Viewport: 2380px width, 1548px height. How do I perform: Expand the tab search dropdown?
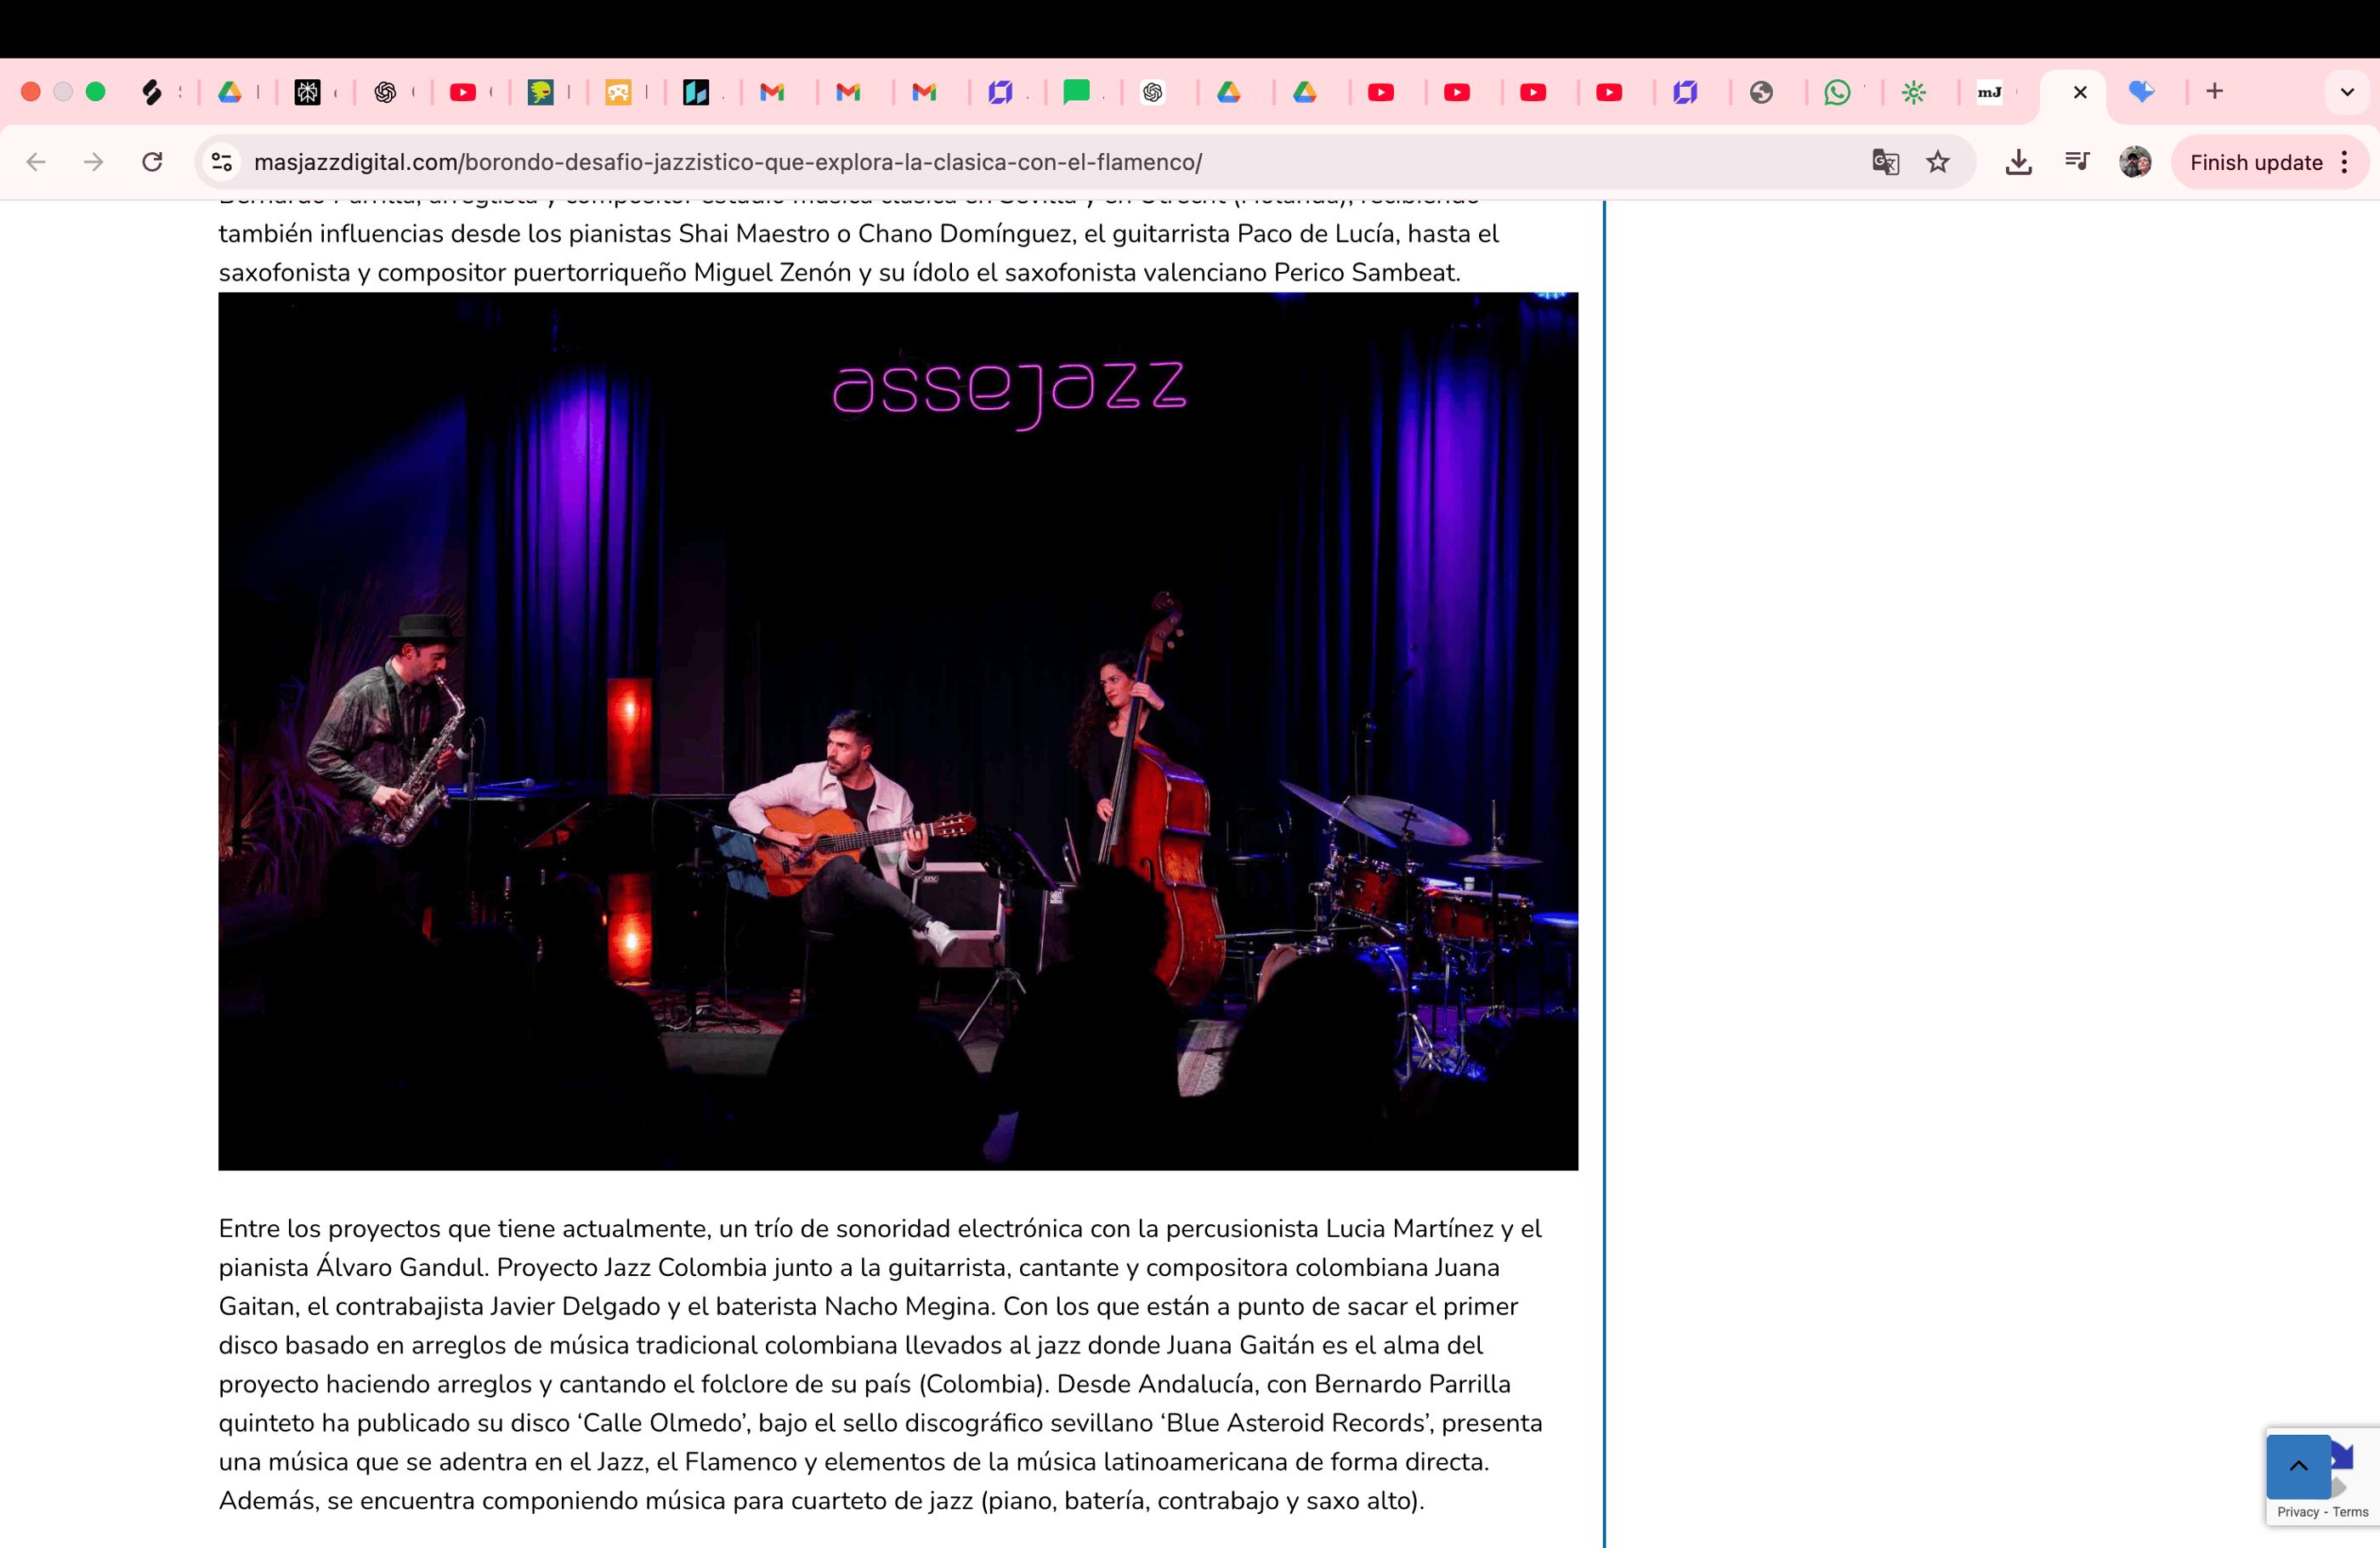coord(2347,92)
